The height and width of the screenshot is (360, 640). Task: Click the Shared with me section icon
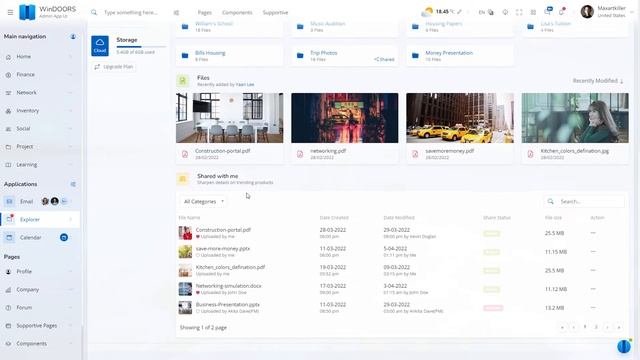[x=183, y=179]
